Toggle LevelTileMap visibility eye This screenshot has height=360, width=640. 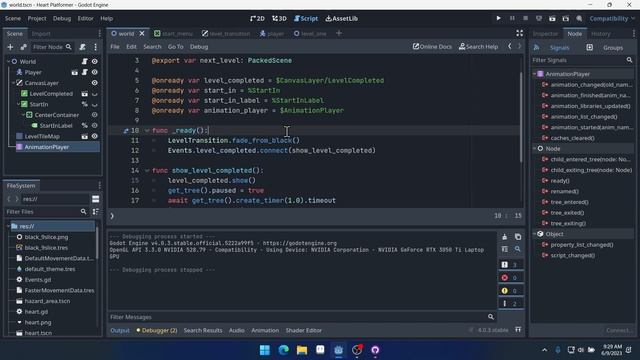[95, 136]
